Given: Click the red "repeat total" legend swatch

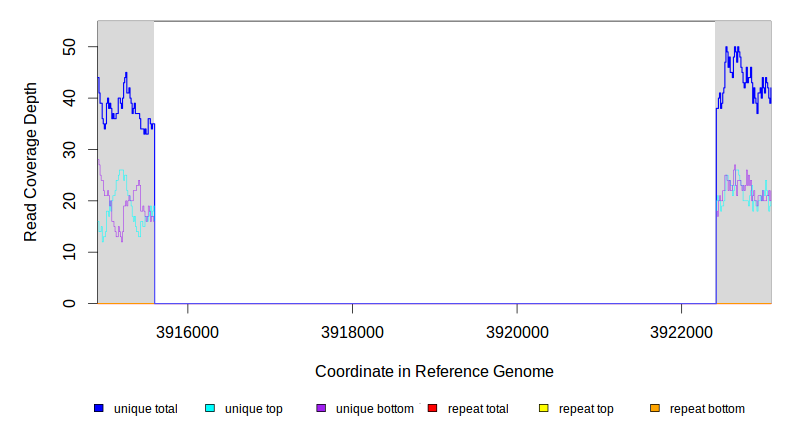Looking at the screenshot, I should pyautogui.click(x=432, y=409).
